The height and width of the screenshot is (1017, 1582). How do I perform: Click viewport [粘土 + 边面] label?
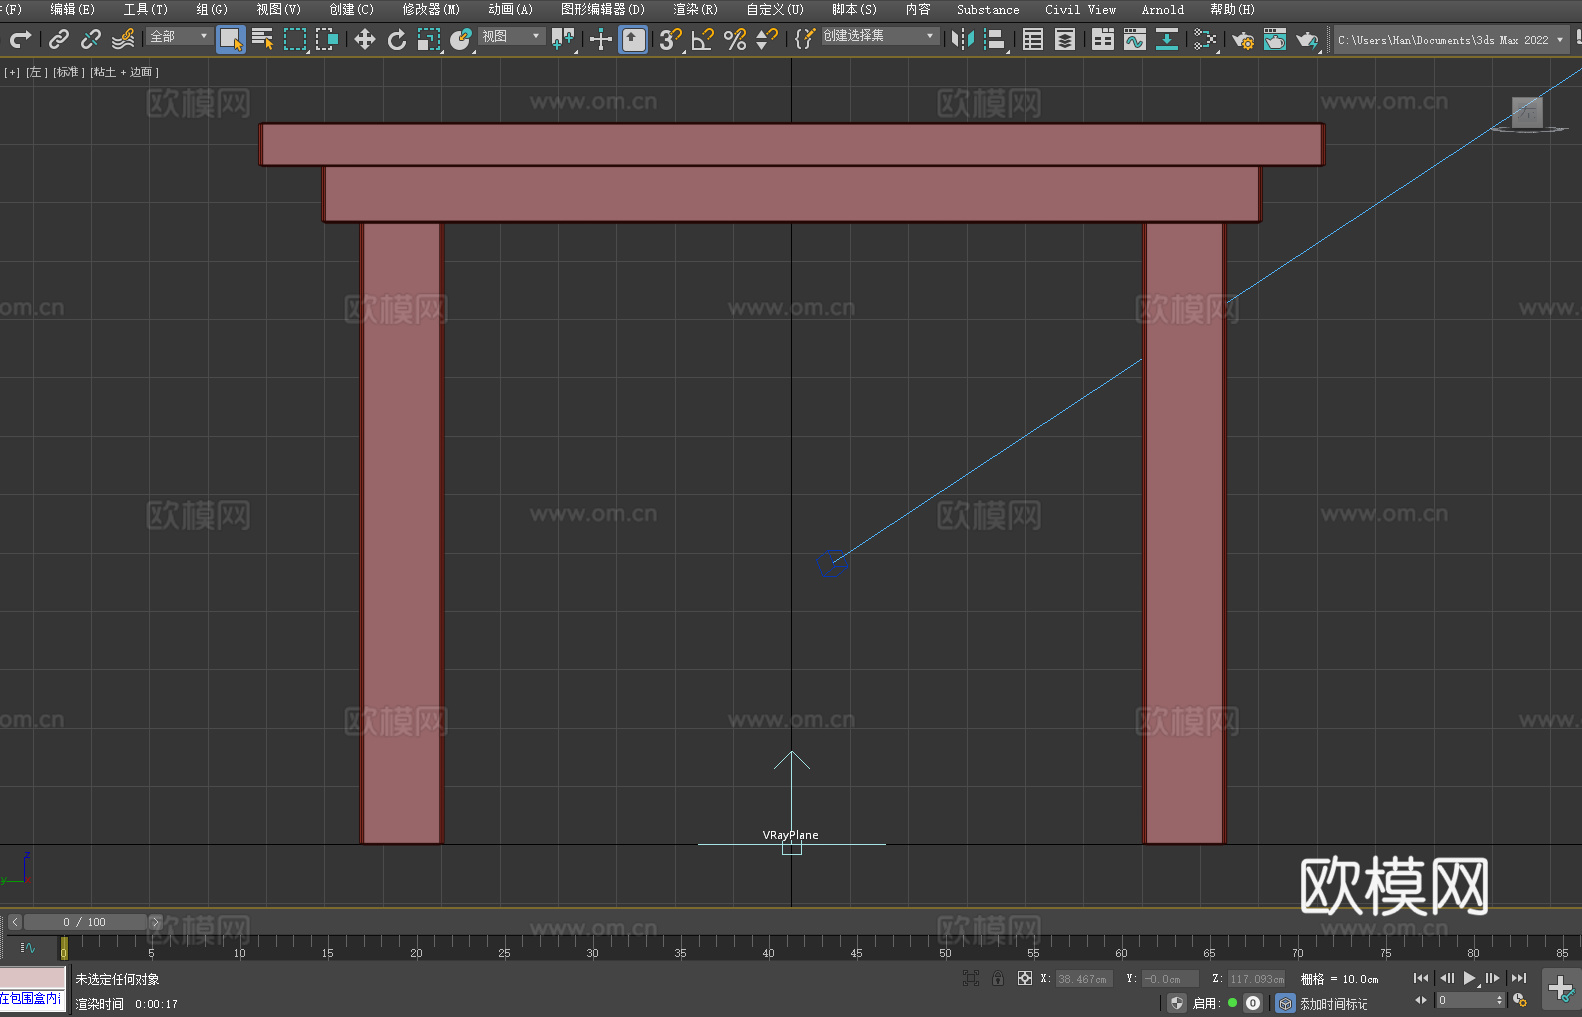124,72
